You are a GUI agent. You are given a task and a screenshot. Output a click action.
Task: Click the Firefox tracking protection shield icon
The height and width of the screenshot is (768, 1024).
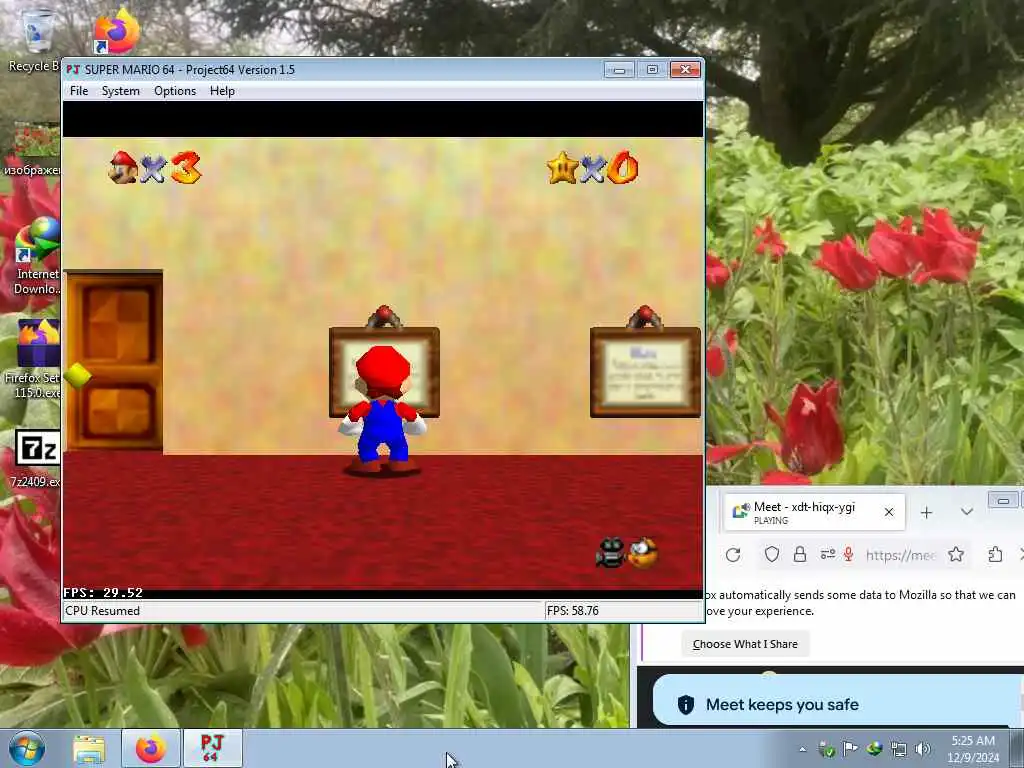772,554
